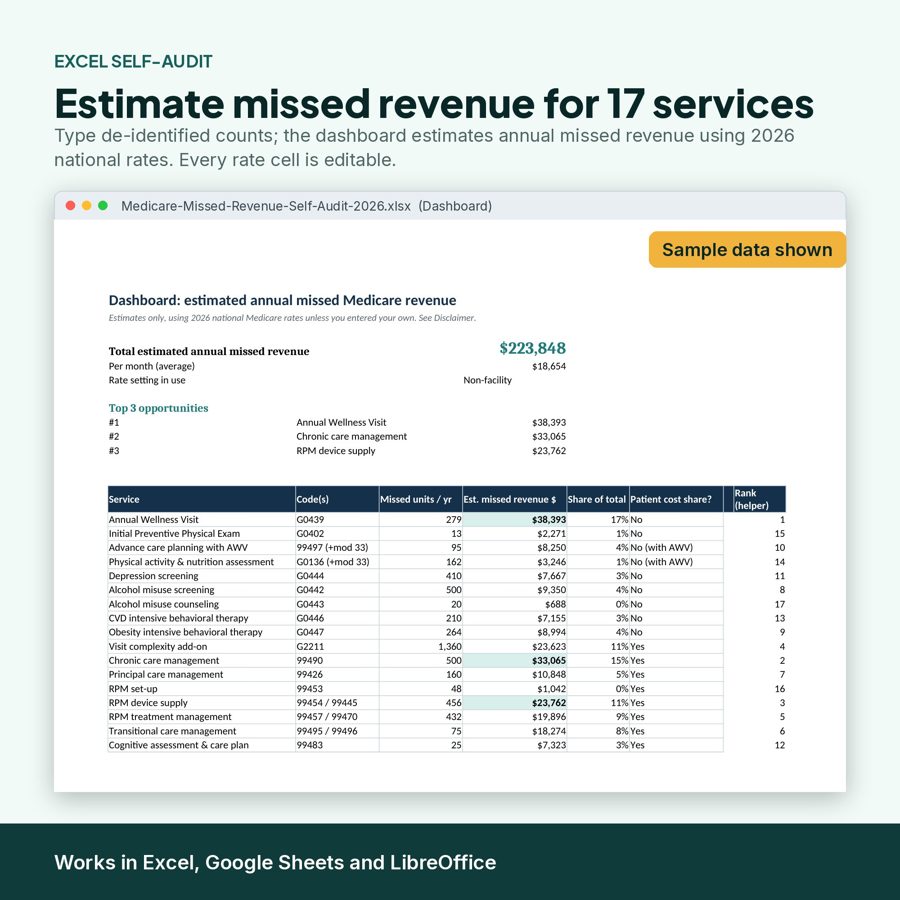Click the 'EXCEL SELF-AUDIT' label

coord(133,61)
